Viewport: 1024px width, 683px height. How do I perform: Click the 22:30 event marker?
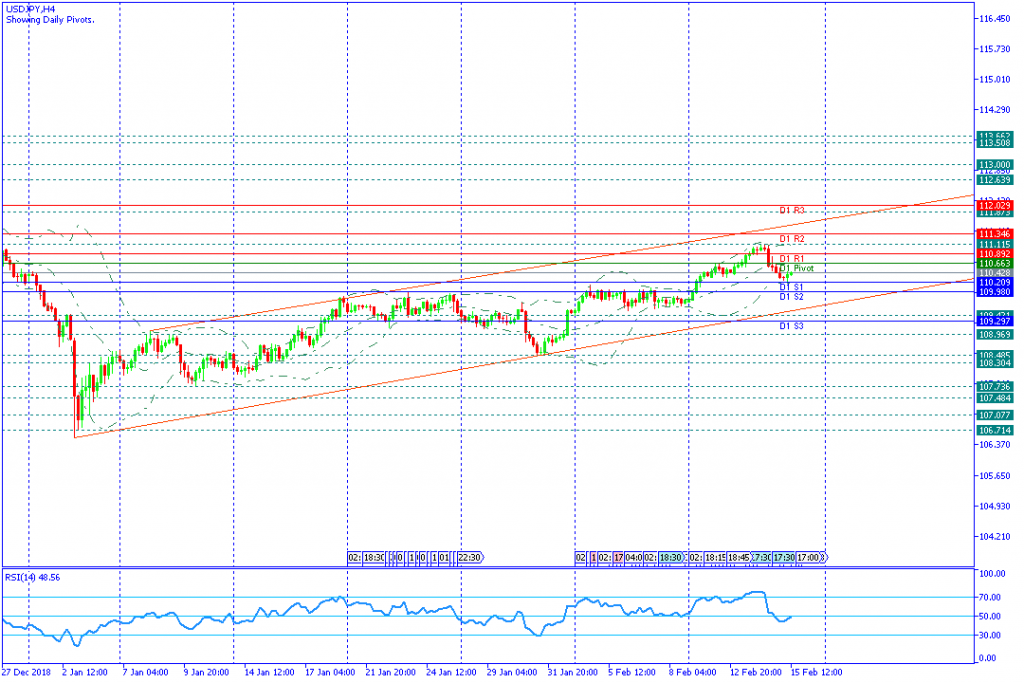pos(469,557)
